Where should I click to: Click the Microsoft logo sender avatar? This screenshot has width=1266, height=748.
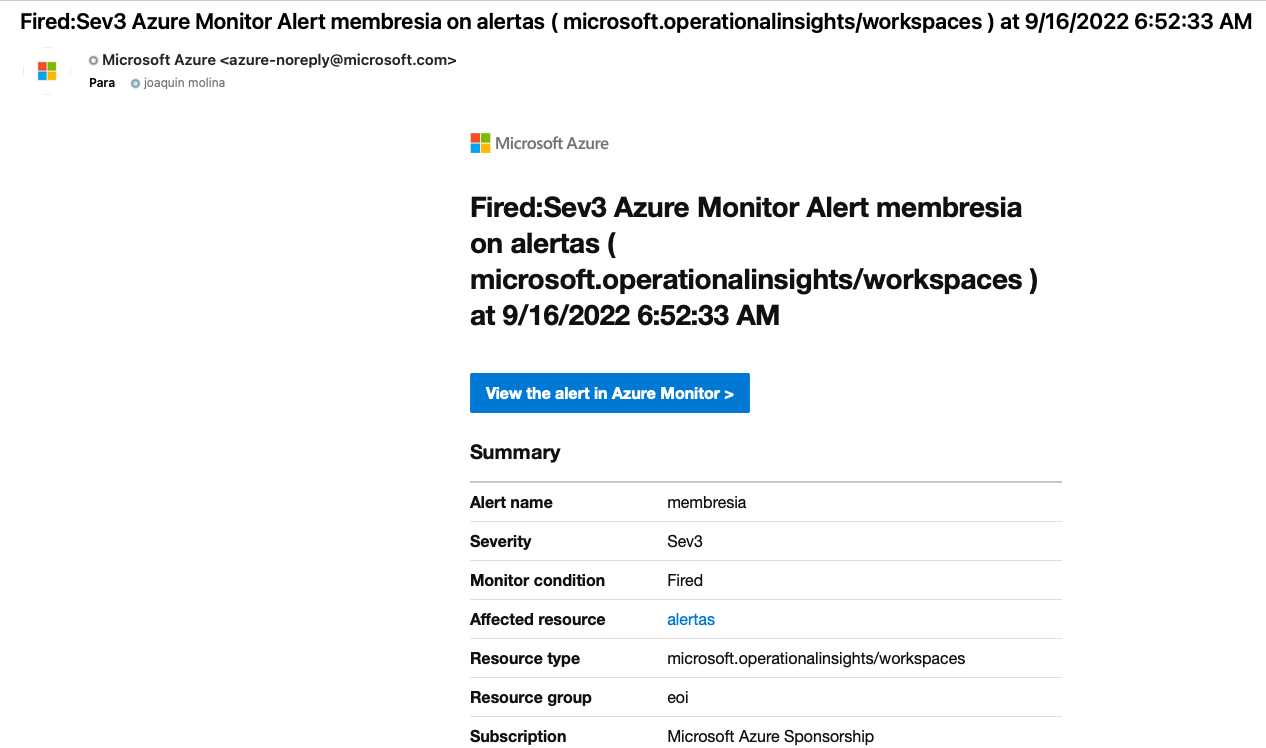click(47, 71)
